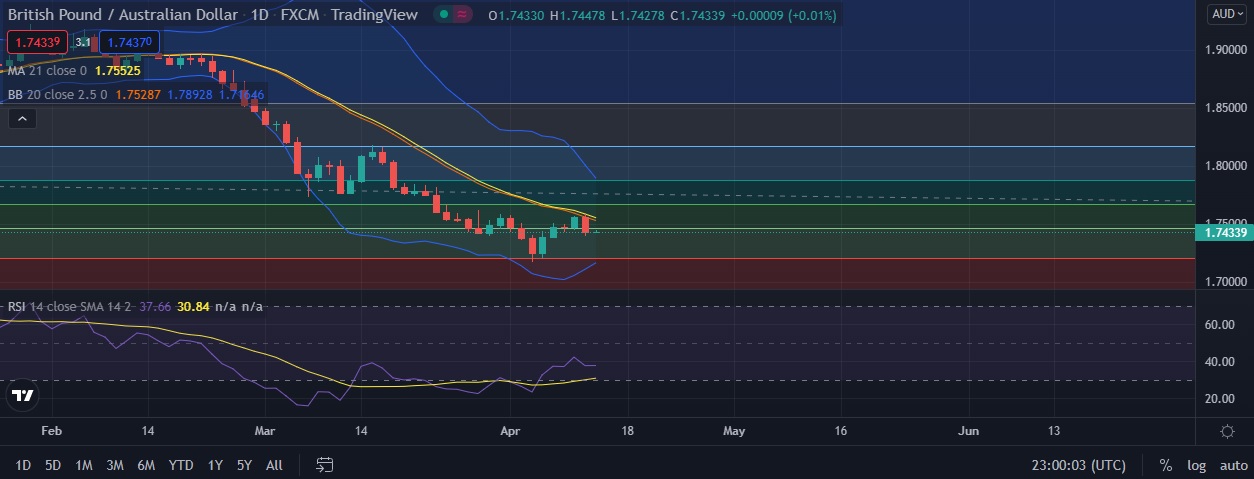Click the 1.80000 price axis label
Viewport: 1254px width, 479px height.
[1224, 166]
